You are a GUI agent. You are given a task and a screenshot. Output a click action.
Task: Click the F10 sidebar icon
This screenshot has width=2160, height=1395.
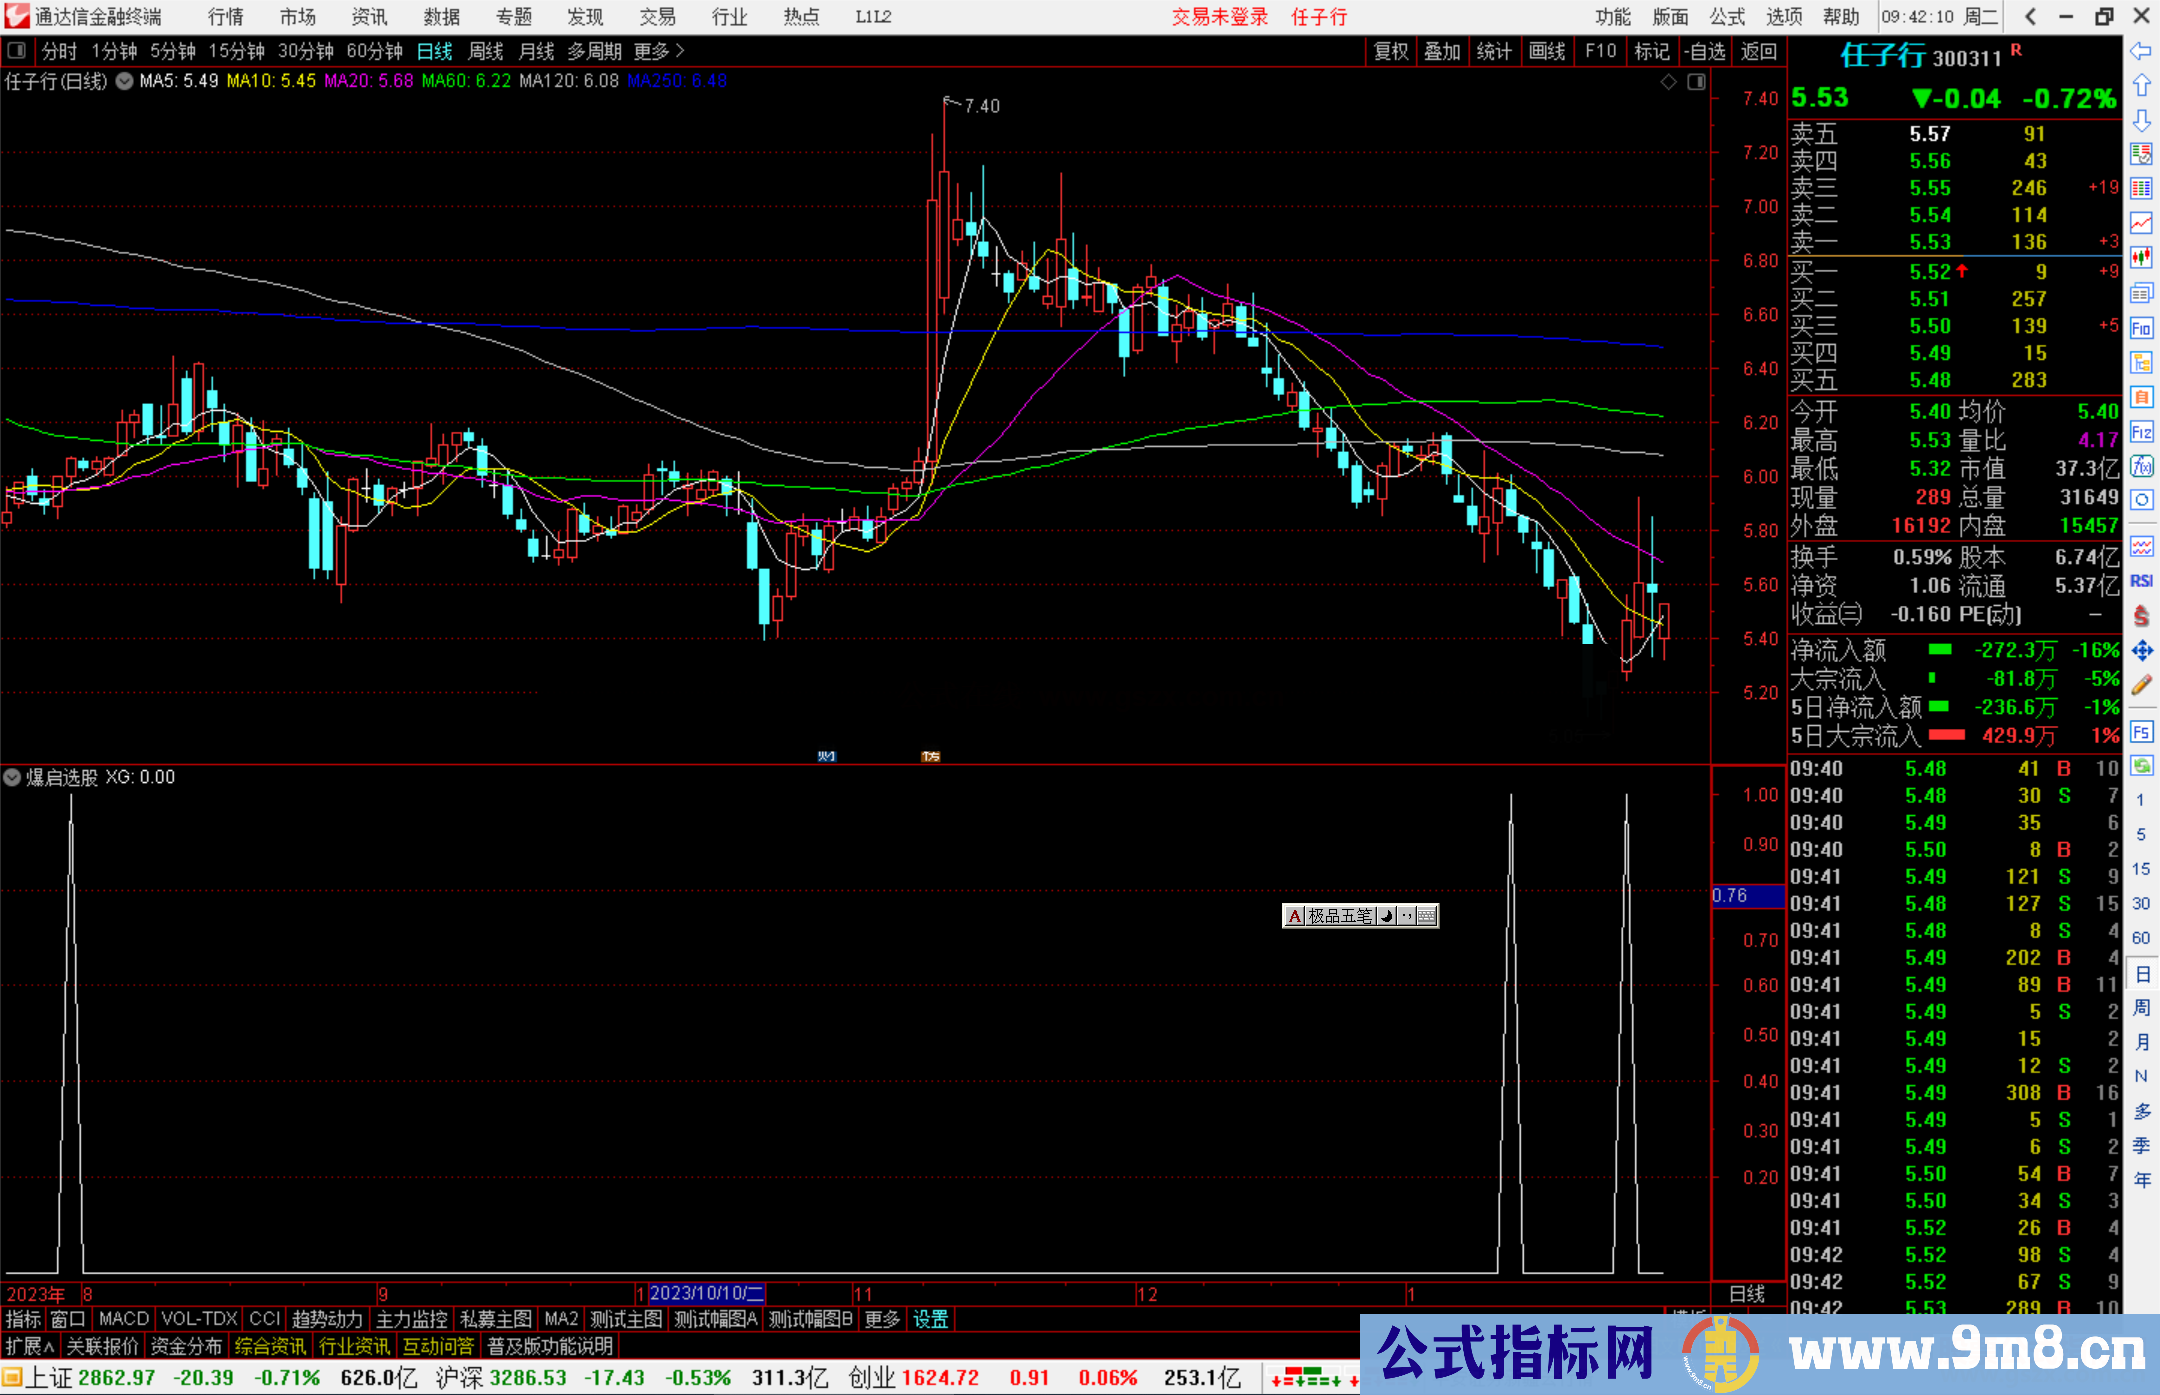(2141, 328)
